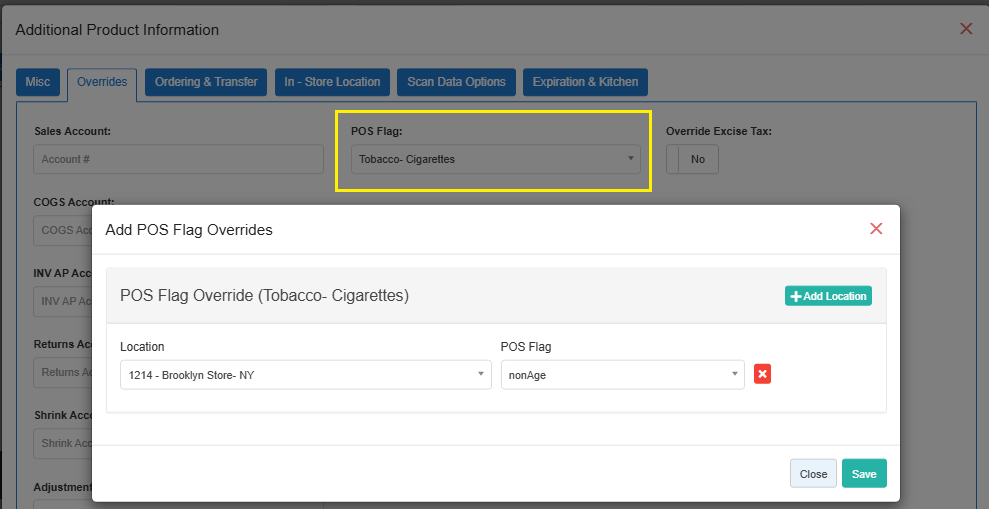Toggle the Override Excise Tax switch
This screenshot has height=509, width=989.
coord(692,159)
